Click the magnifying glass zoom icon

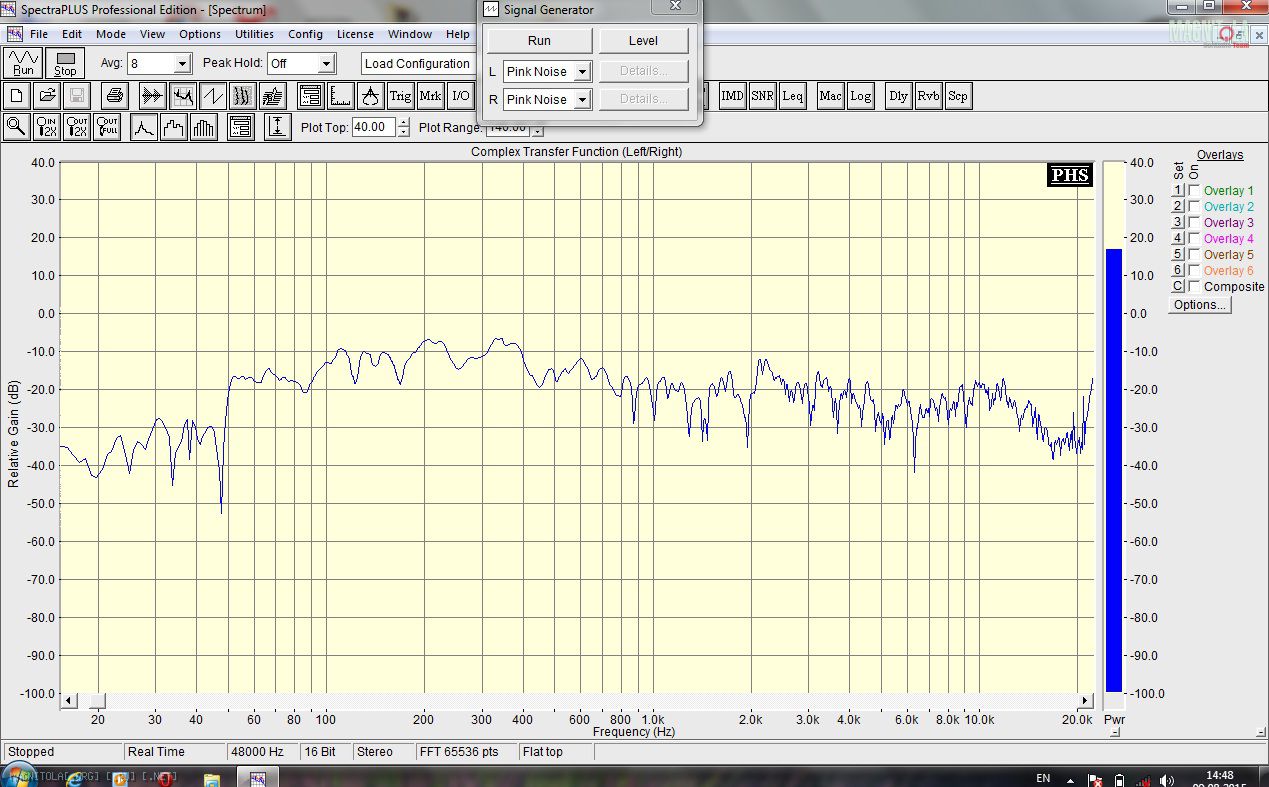pyautogui.click(x=17, y=127)
